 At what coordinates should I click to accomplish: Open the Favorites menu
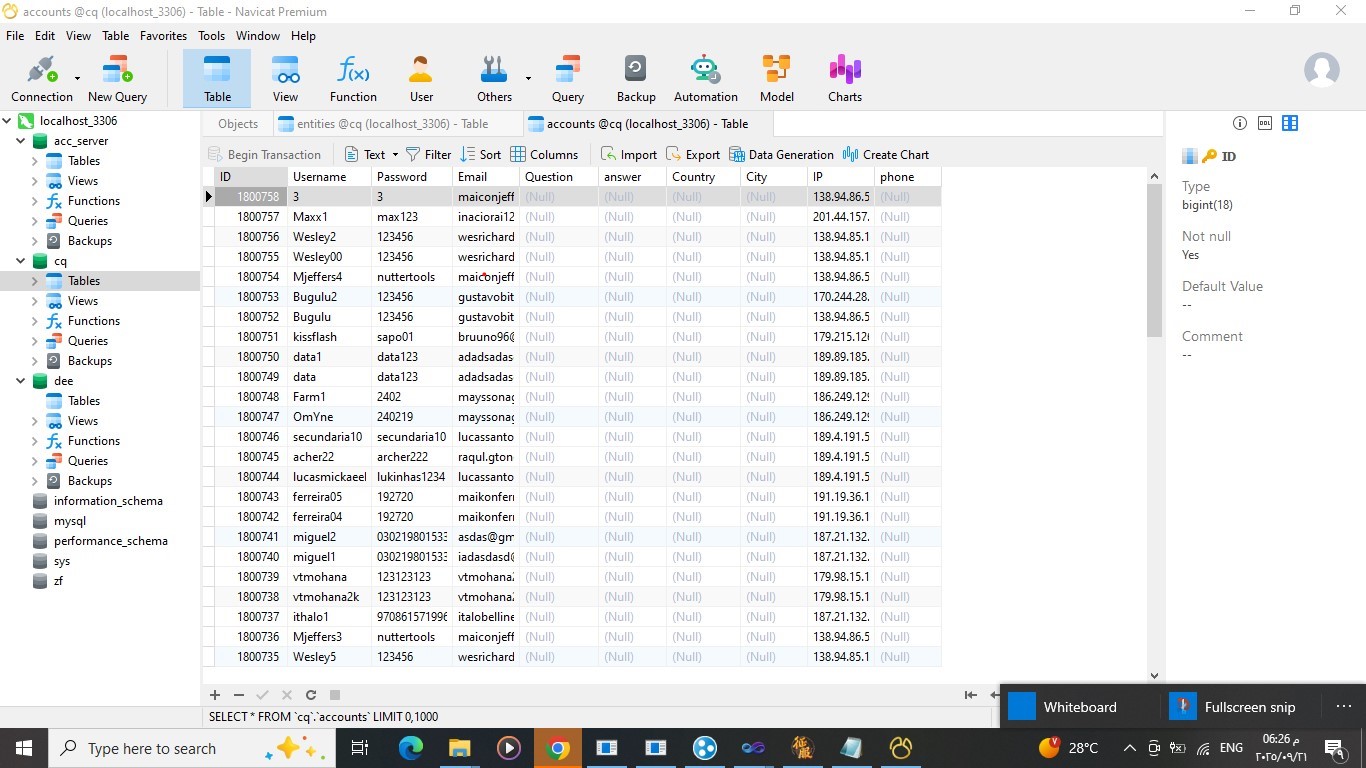[163, 35]
